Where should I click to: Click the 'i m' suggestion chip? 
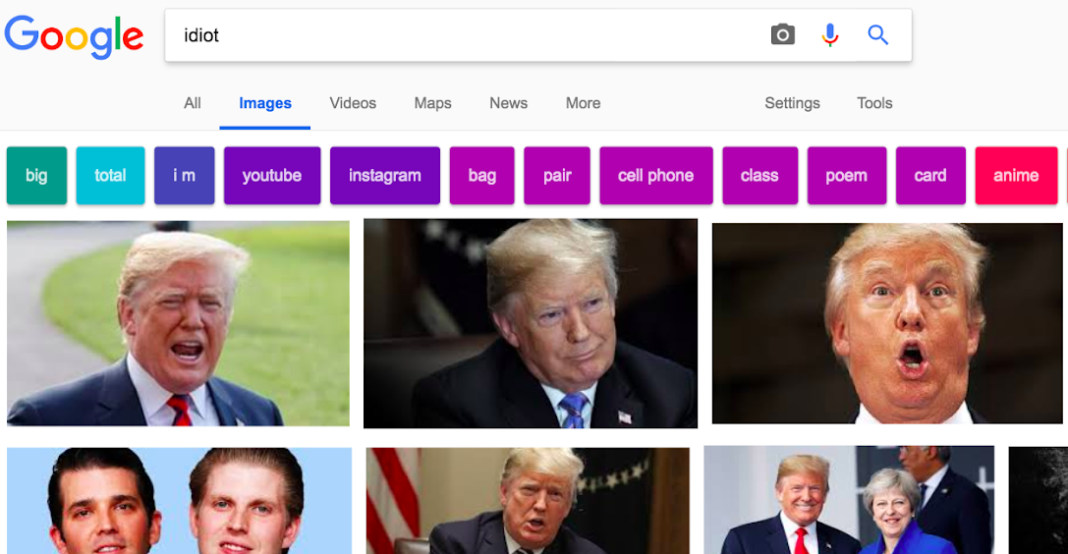coord(184,175)
